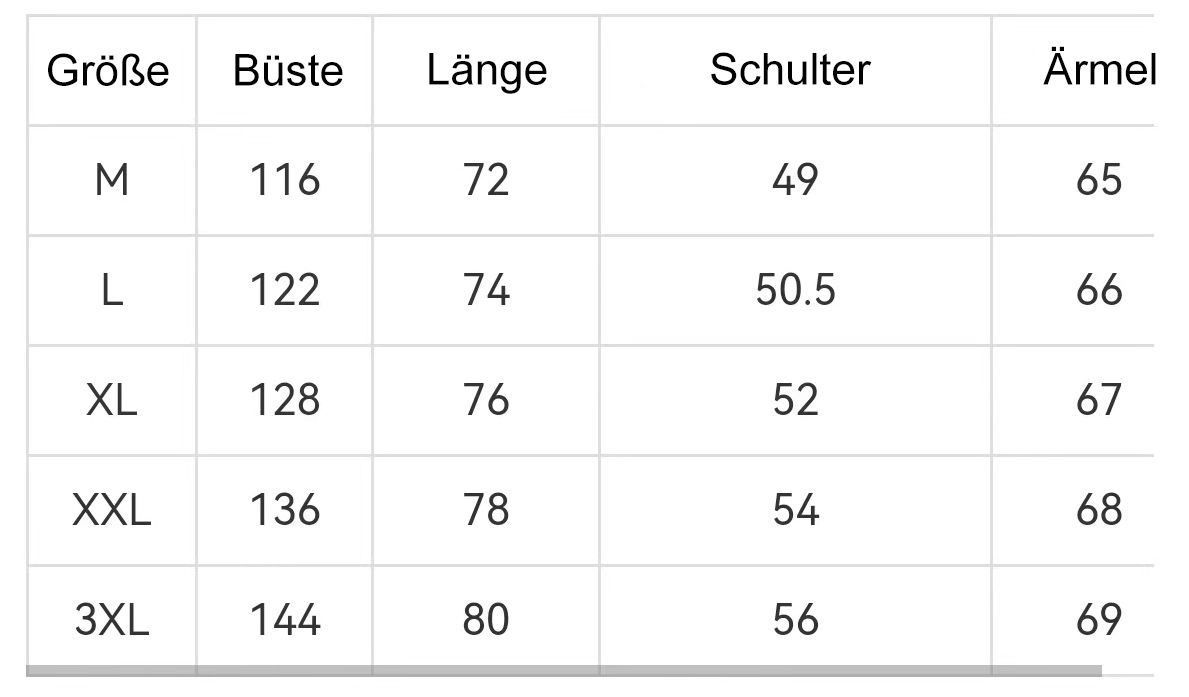Click the Ärmel value 68
Viewport: 1189px width, 697px height.
(1099, 511)
